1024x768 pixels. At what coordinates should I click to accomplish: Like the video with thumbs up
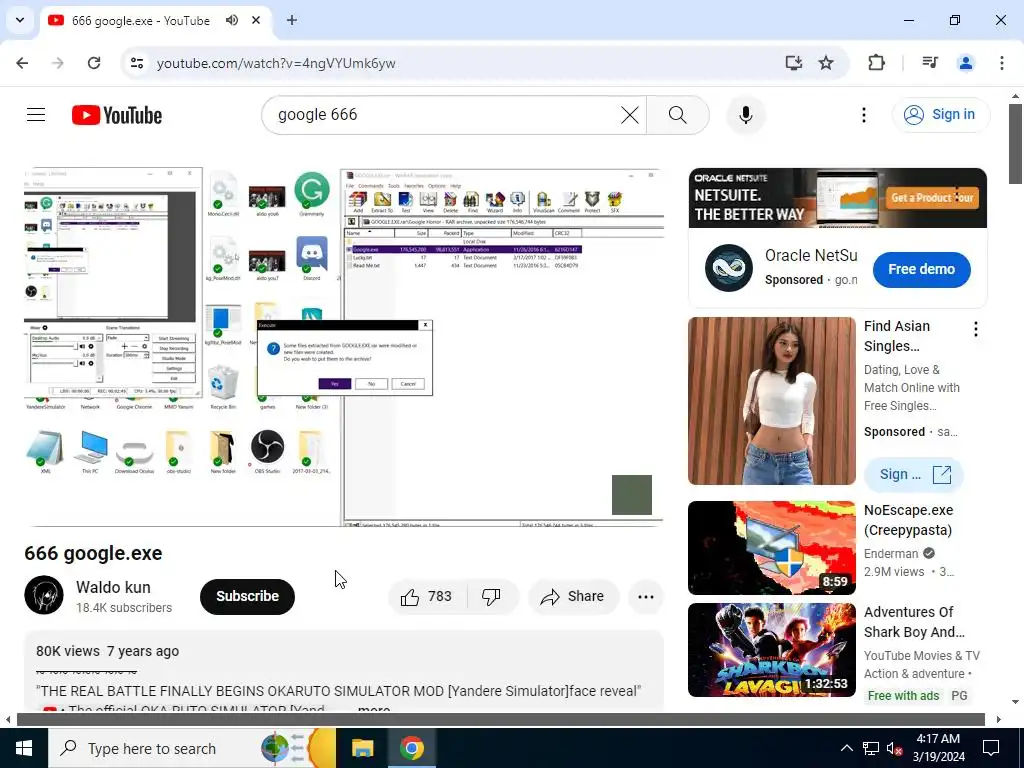pyautogui.click(x=427, y=596)
